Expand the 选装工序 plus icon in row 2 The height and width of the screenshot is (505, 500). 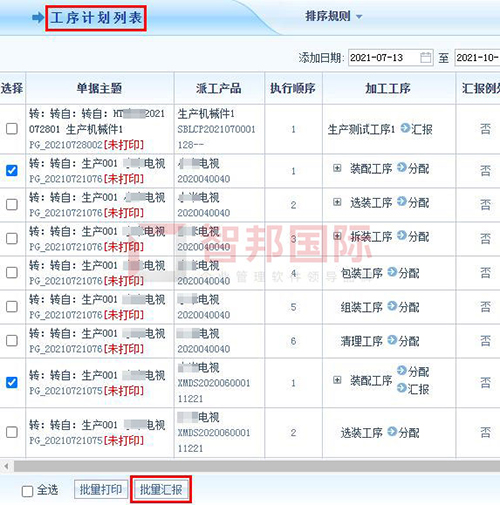click(337, 202)
